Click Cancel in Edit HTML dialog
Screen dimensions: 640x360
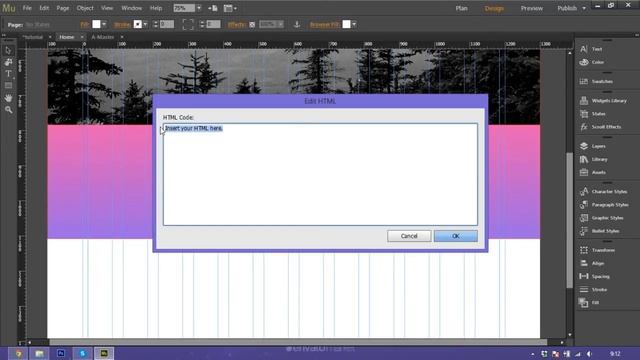tap(409, 236)
